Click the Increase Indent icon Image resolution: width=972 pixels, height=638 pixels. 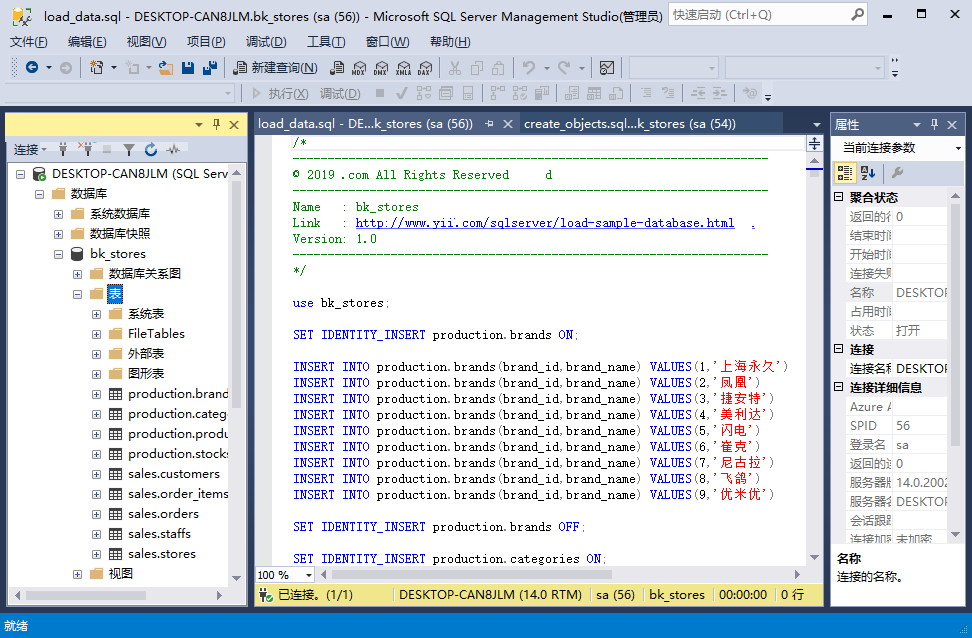pyautogui.click(x=720, y=93)
